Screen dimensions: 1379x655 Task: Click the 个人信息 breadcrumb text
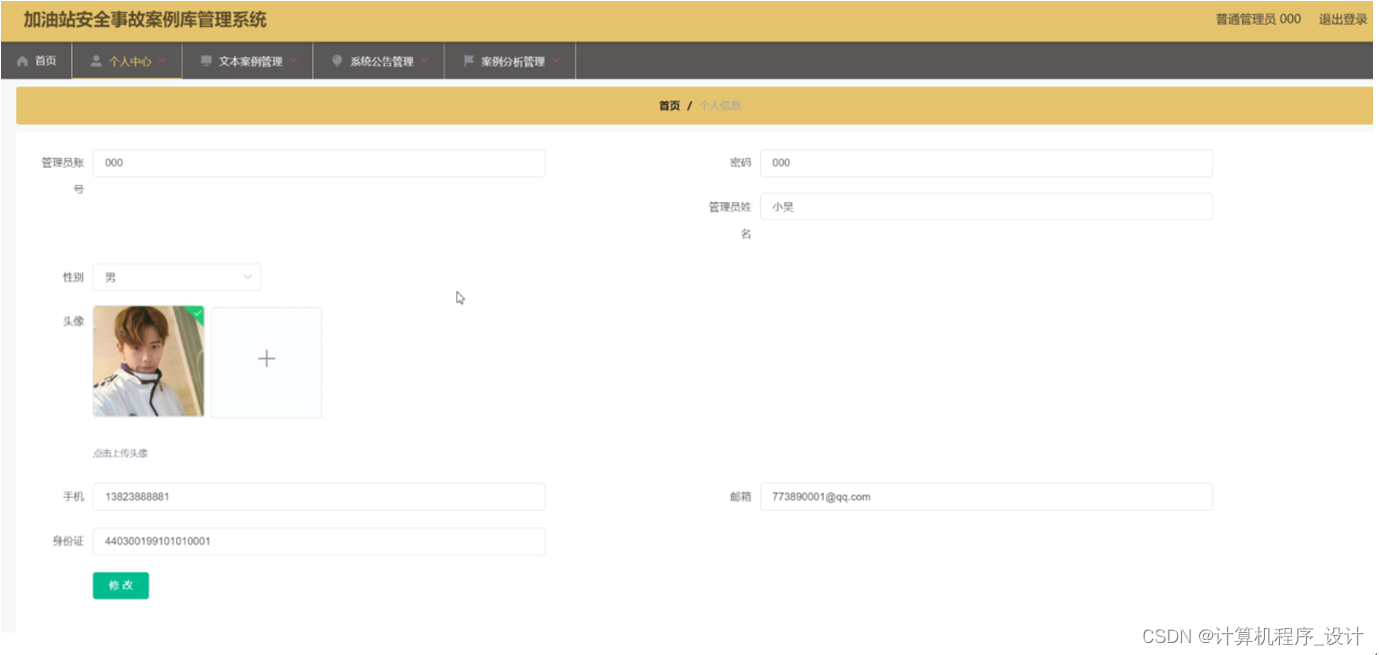click(720, 106)
